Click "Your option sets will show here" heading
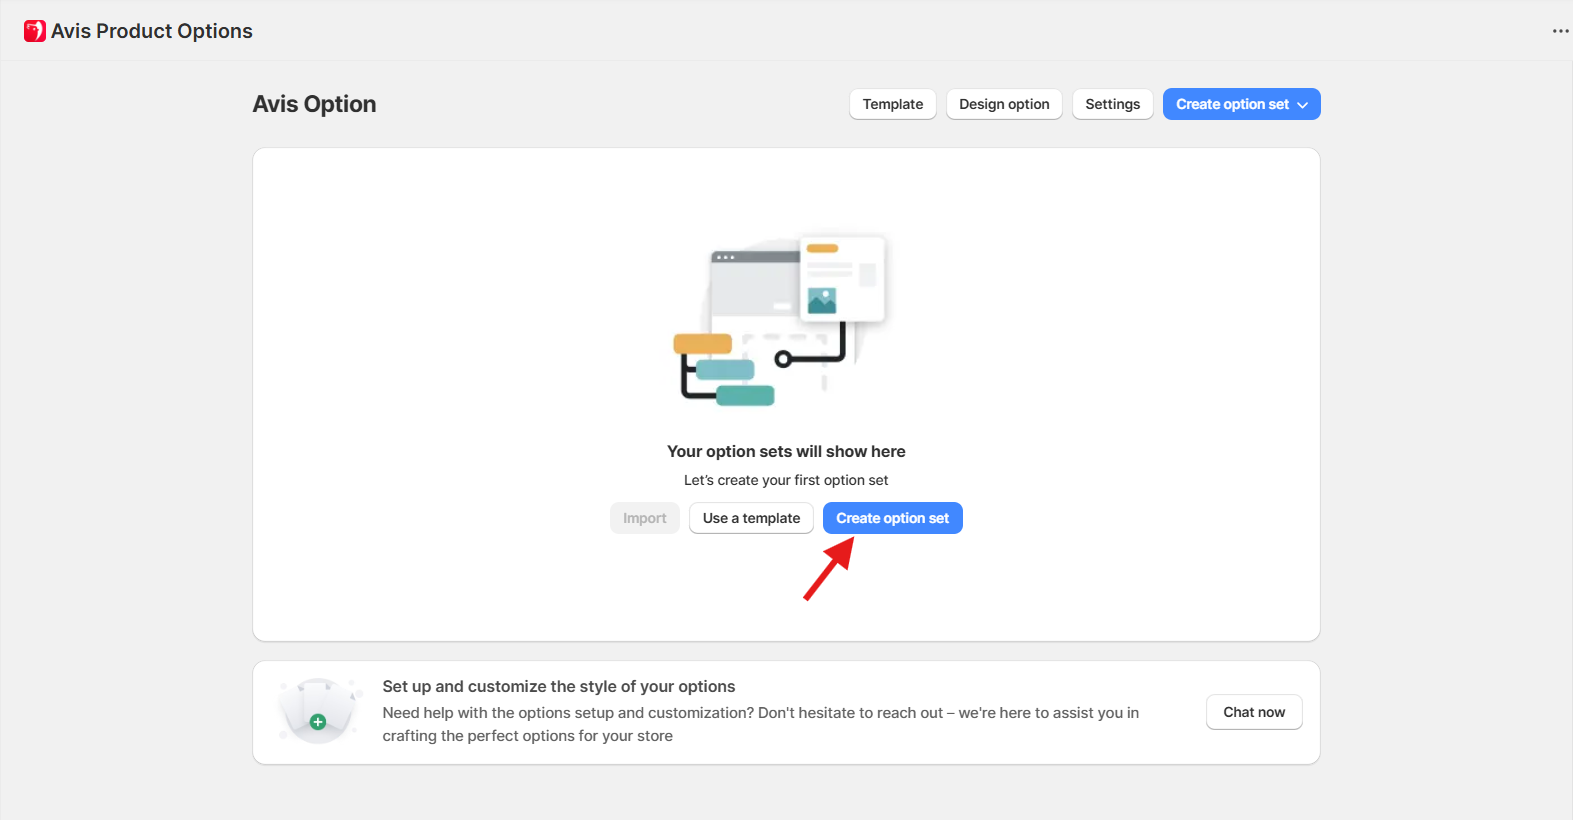The height and width of the screenshot is (820, 1573). [786, 451]
